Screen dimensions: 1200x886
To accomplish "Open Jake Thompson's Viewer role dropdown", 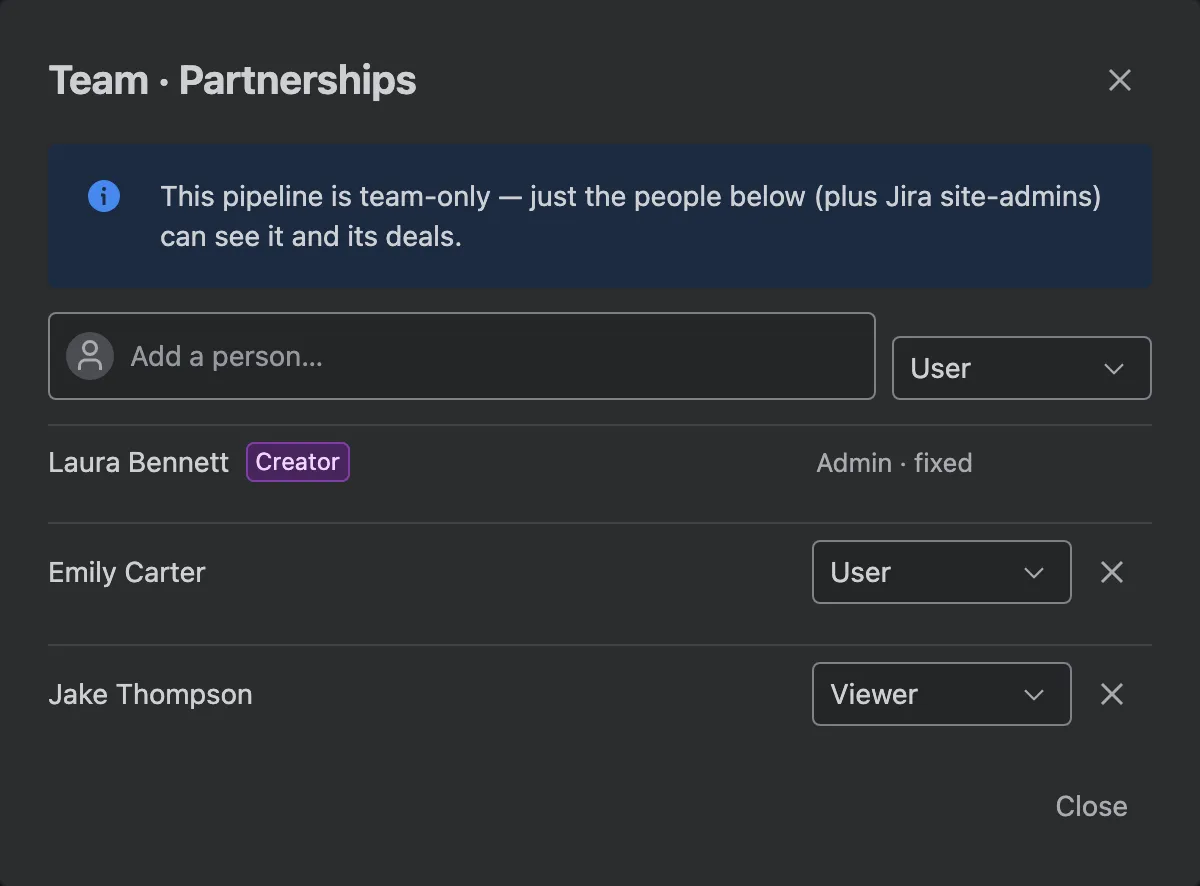I will pyautogui.click(x=941, y=694).
